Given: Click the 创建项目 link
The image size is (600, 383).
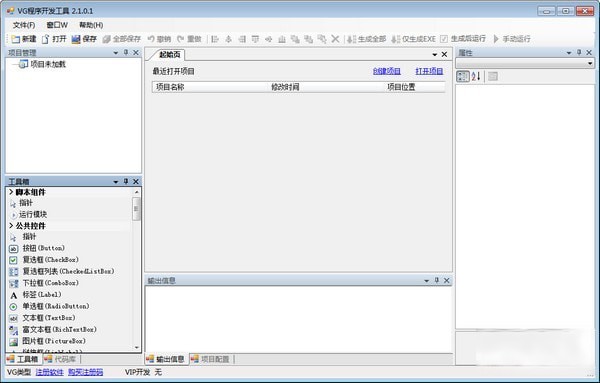Looking at the screenshot, I should coord(386,71).
